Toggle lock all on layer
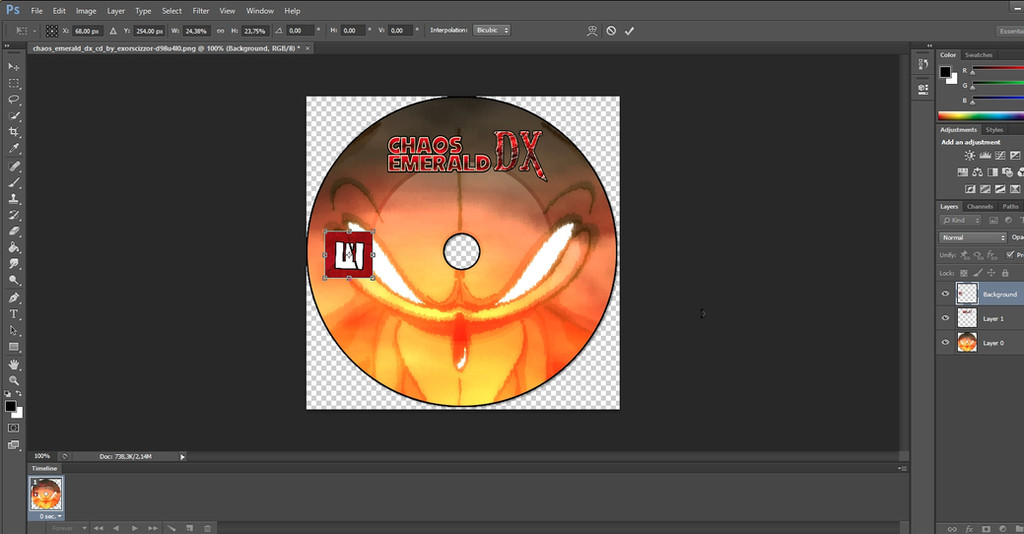 [x=1005, y=273]
